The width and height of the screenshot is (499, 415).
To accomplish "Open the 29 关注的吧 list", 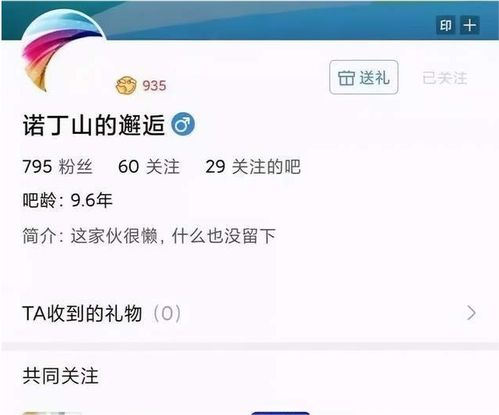I will pos(253,166).
